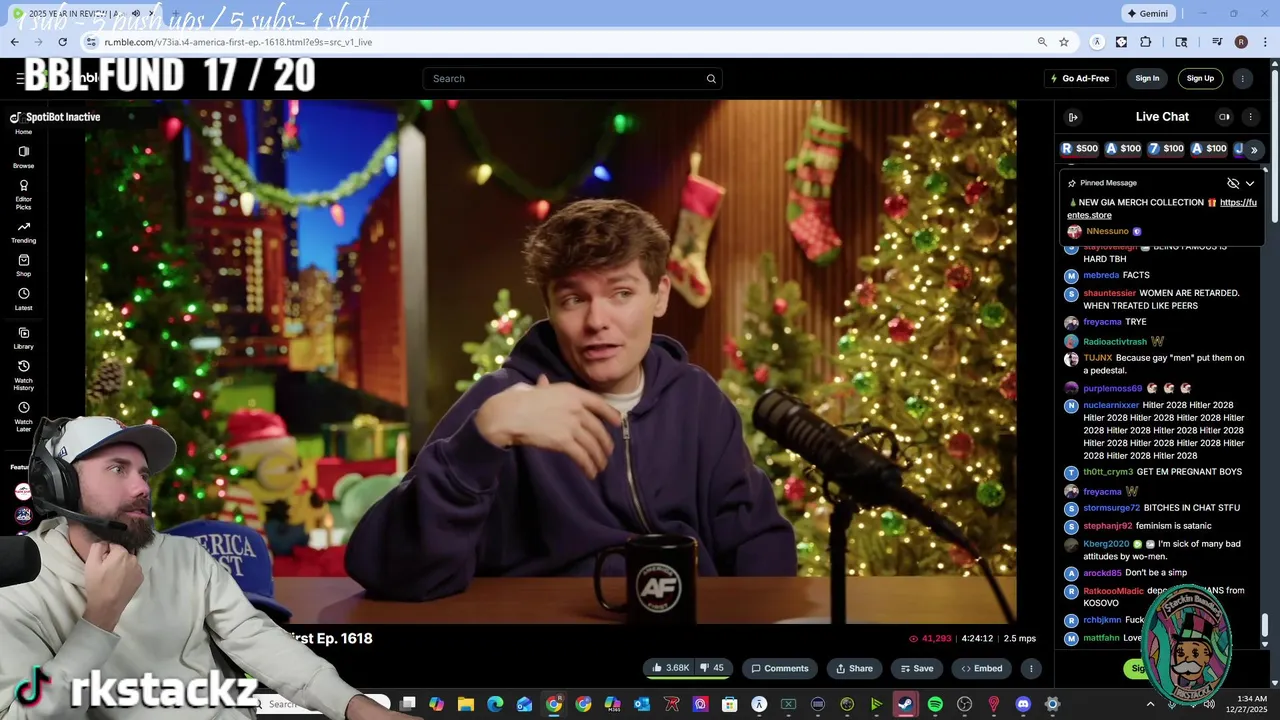This screenshot has width=1280, height=720.
Task: Open the R $500 rant badge
Action: [1080, 148]
